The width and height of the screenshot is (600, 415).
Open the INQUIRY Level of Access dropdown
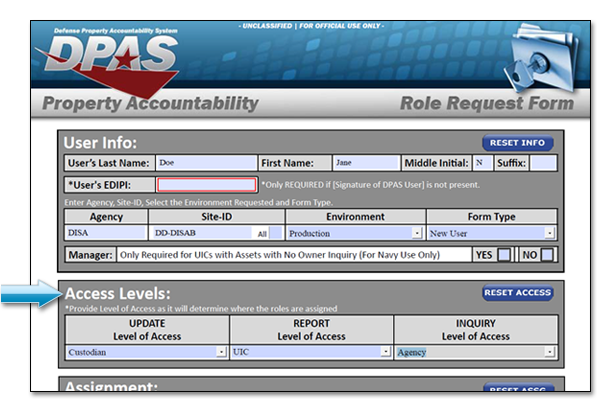(476, 352)
